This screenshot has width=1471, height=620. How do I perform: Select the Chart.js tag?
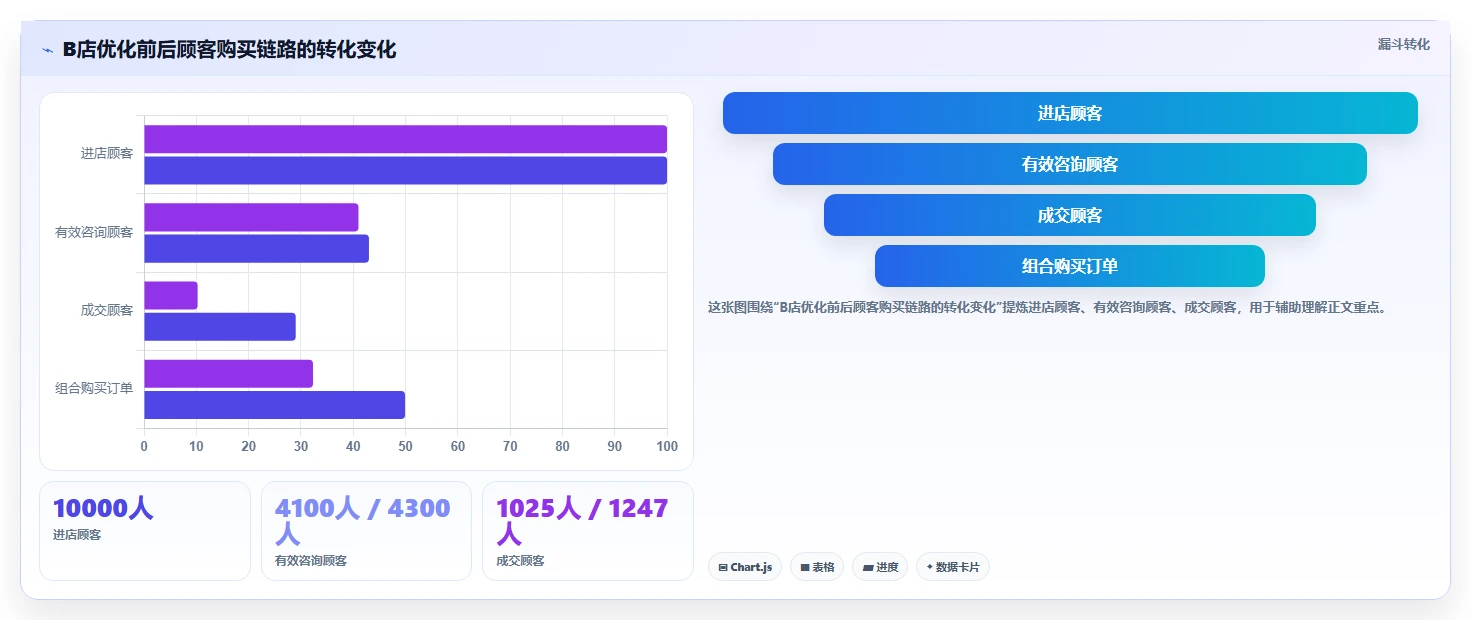pyautogui.click(x=745, y=567)
